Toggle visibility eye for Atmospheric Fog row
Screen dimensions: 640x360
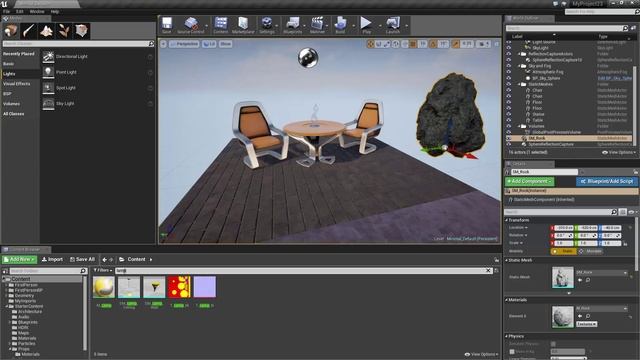pyautogui.click(x=509, y=72)
